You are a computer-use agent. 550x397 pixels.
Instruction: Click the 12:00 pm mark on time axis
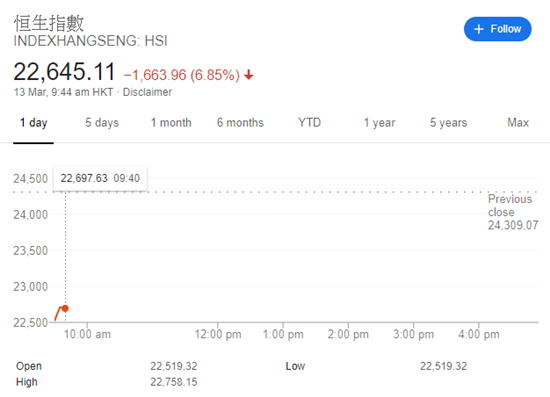tap(218, 334)
